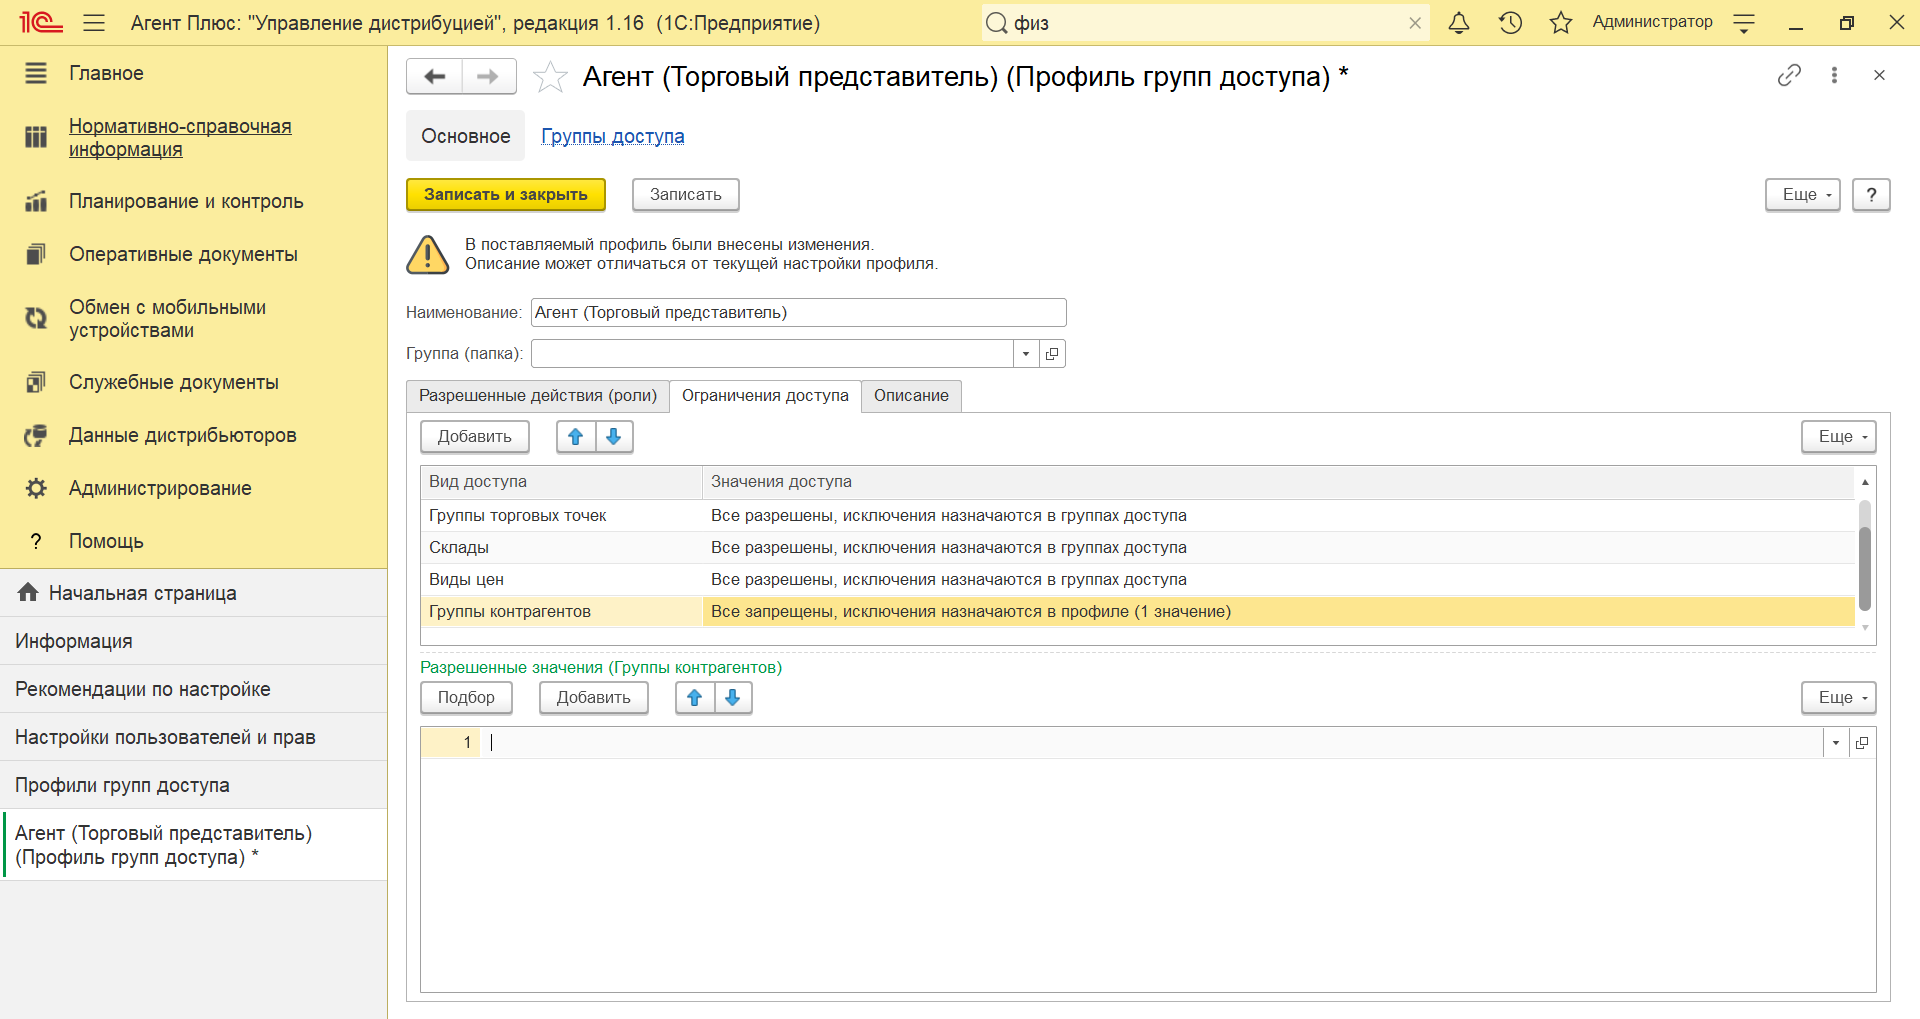Switch to Описание tab
This screenshot has width=1920, height=1019.
point(911,396)
